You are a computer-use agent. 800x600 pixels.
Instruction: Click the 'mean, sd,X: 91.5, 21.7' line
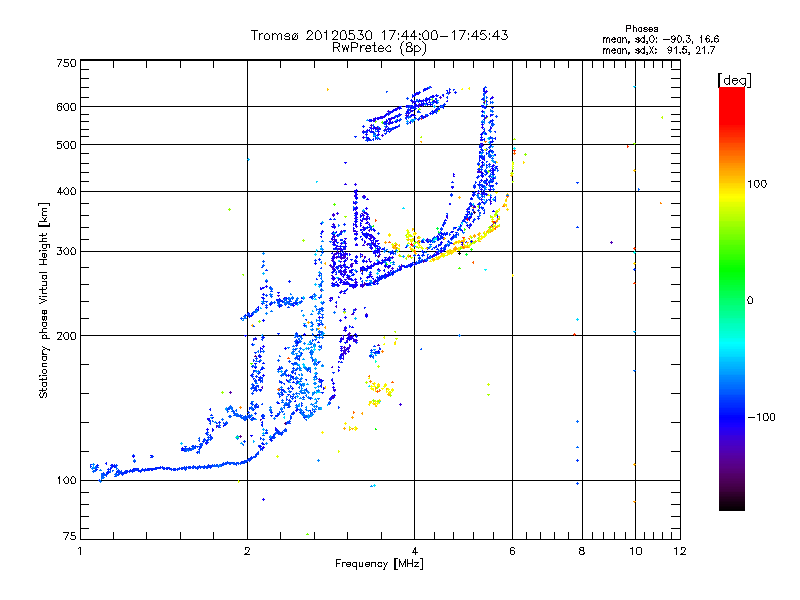pos(659,50)
